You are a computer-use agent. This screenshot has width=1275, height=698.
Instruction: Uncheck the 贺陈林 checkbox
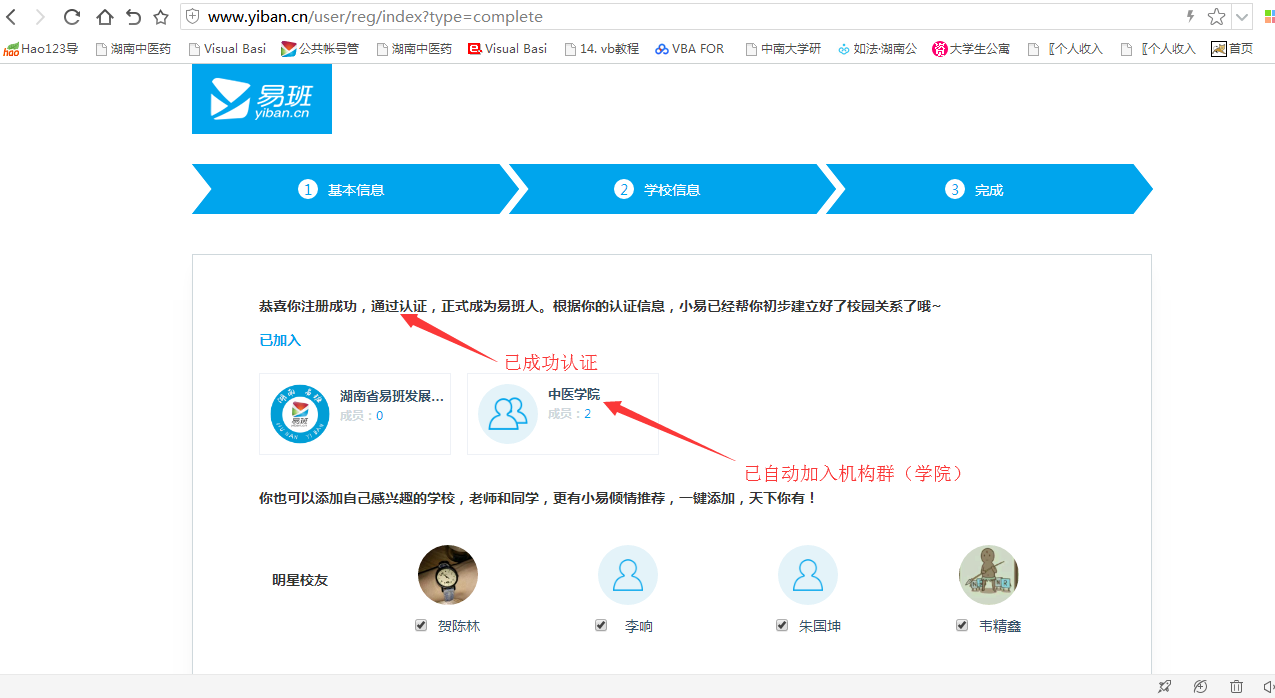421,625
